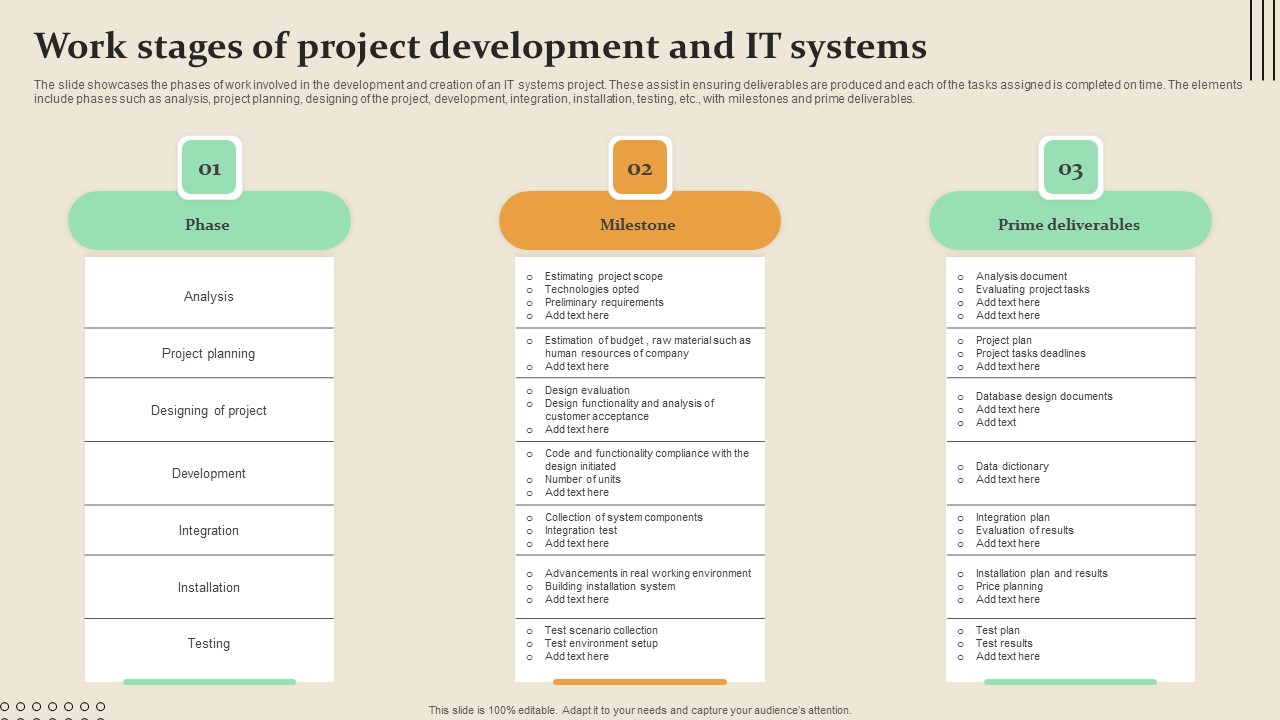Select the Prime deliverables header pill
The image size is (1280, 720).
coord(1070,221)
